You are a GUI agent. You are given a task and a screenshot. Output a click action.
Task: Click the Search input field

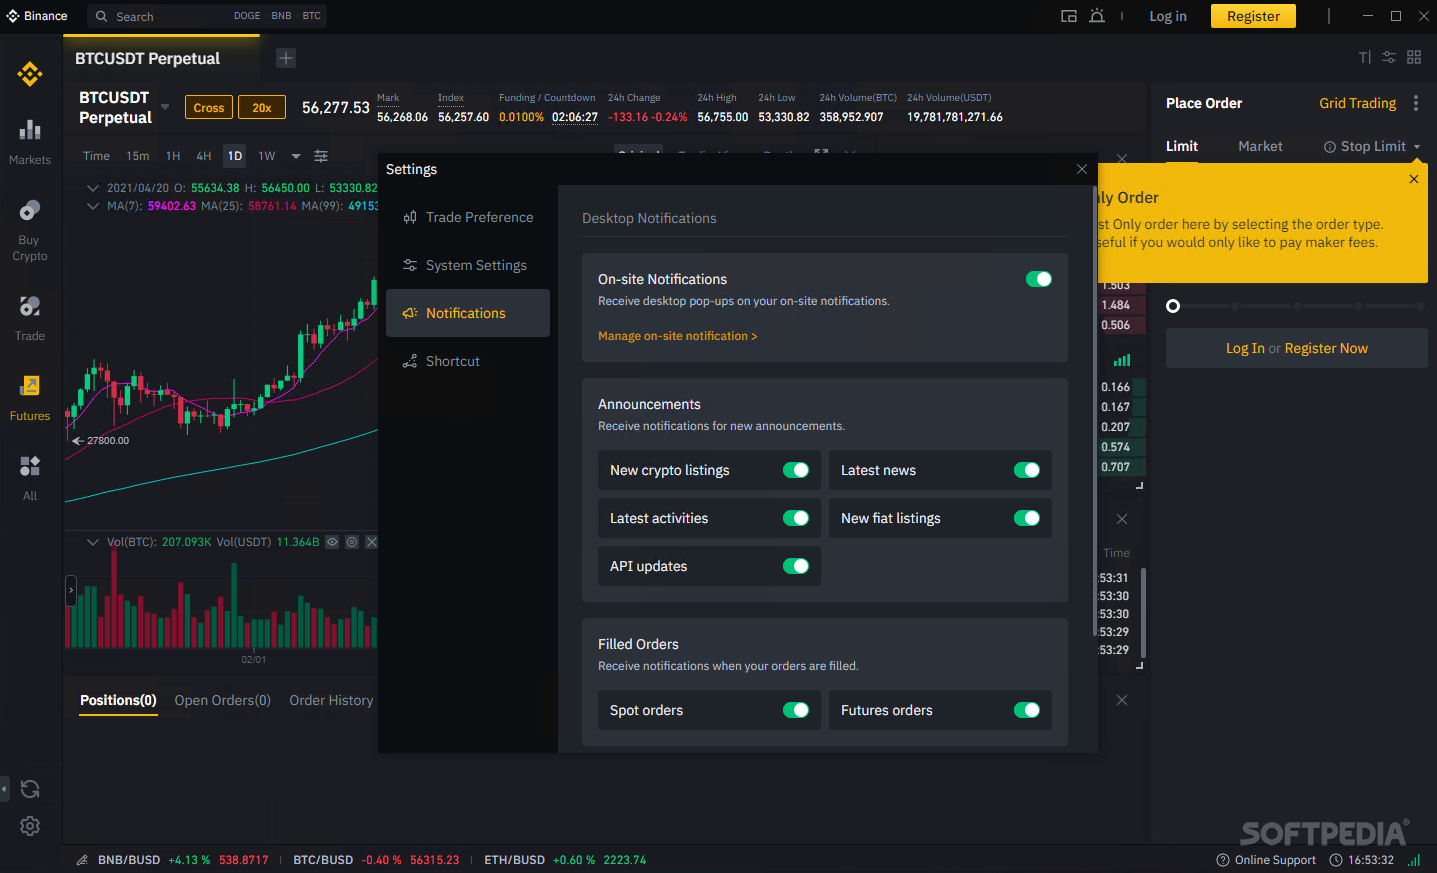coord(208,16)
